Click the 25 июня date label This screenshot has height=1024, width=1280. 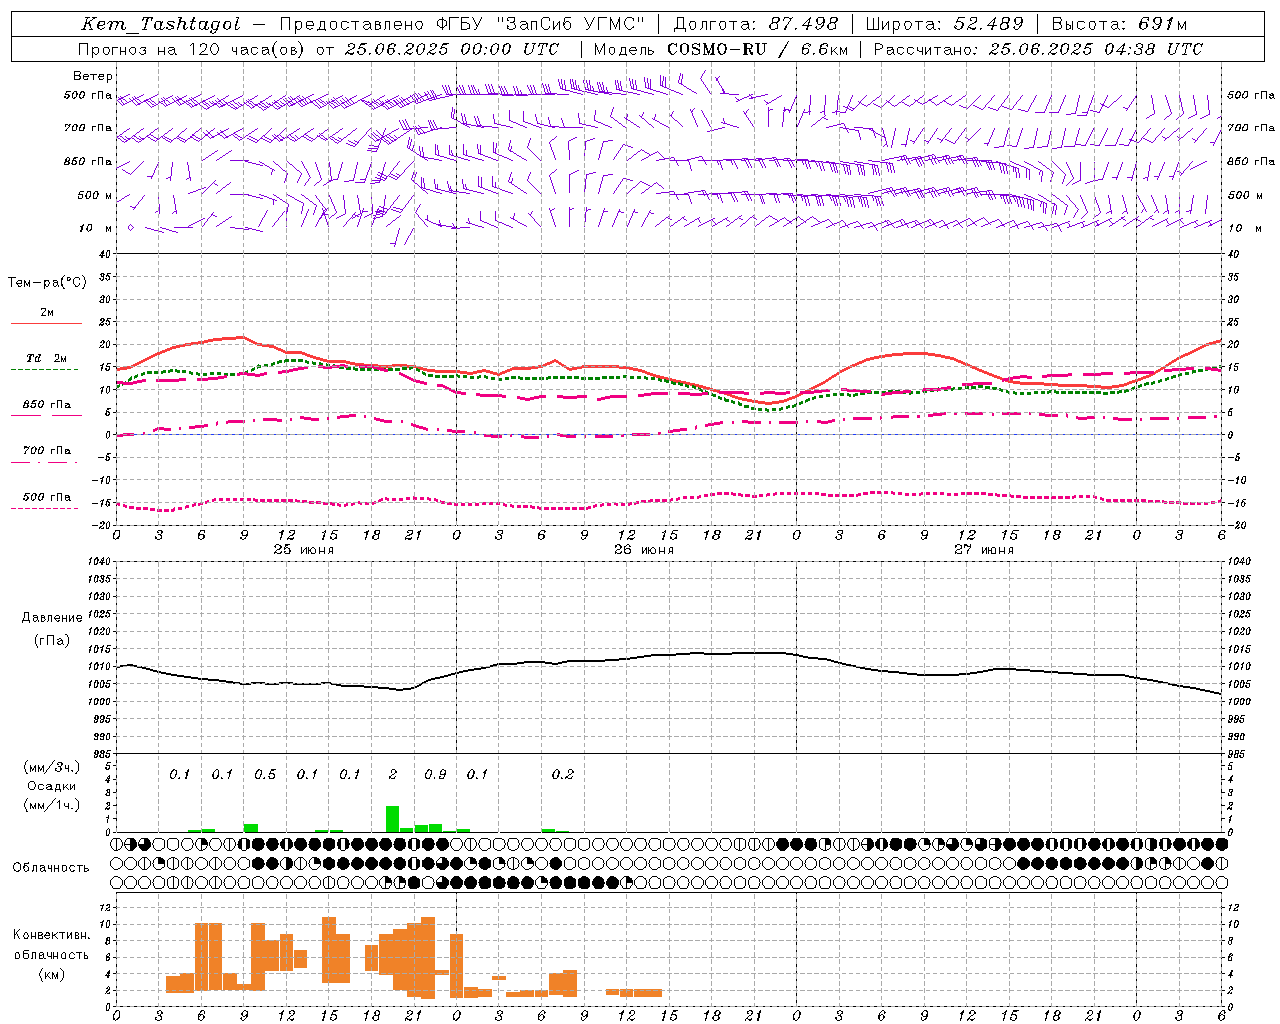304,550
